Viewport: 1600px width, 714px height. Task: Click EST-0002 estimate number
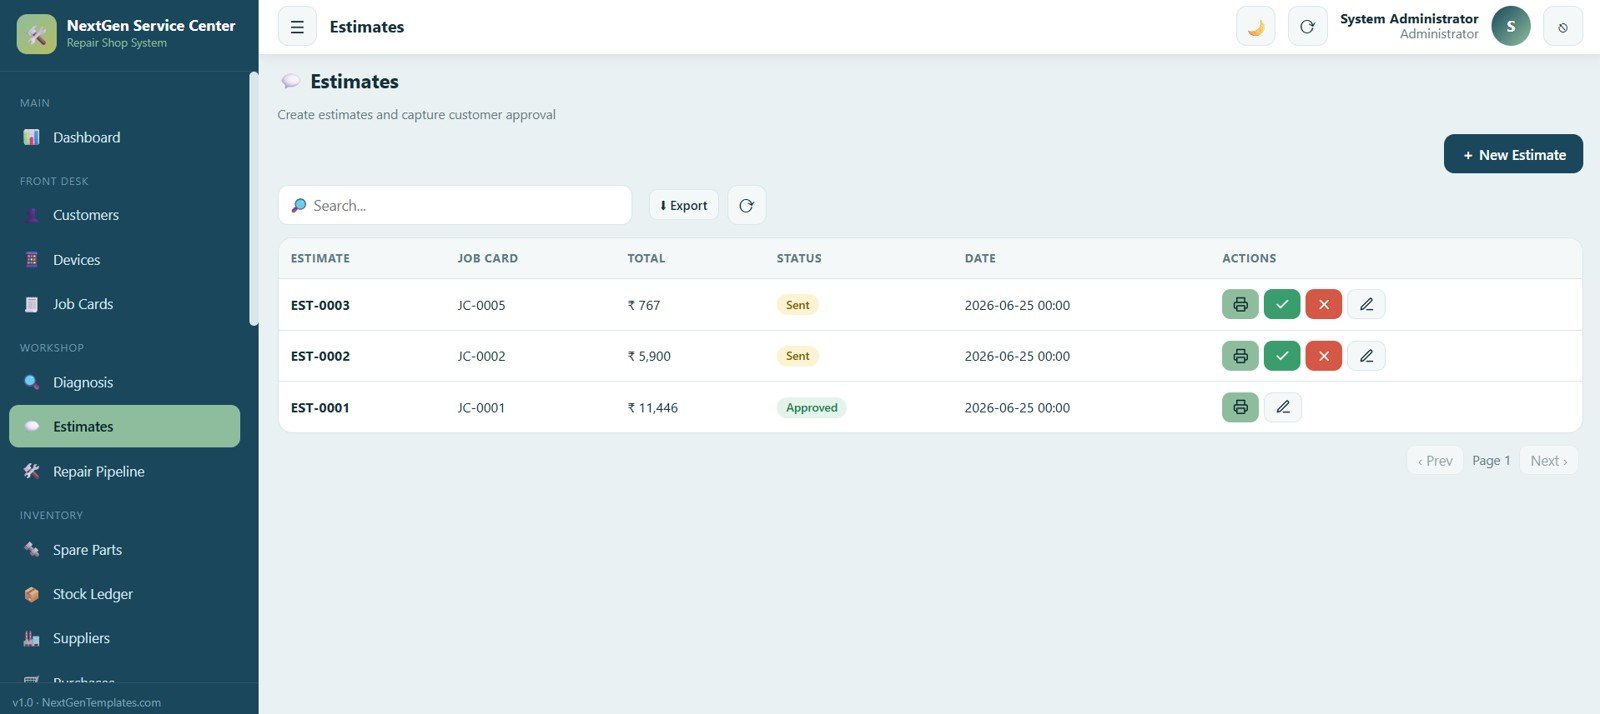click(x=320, y=356)
